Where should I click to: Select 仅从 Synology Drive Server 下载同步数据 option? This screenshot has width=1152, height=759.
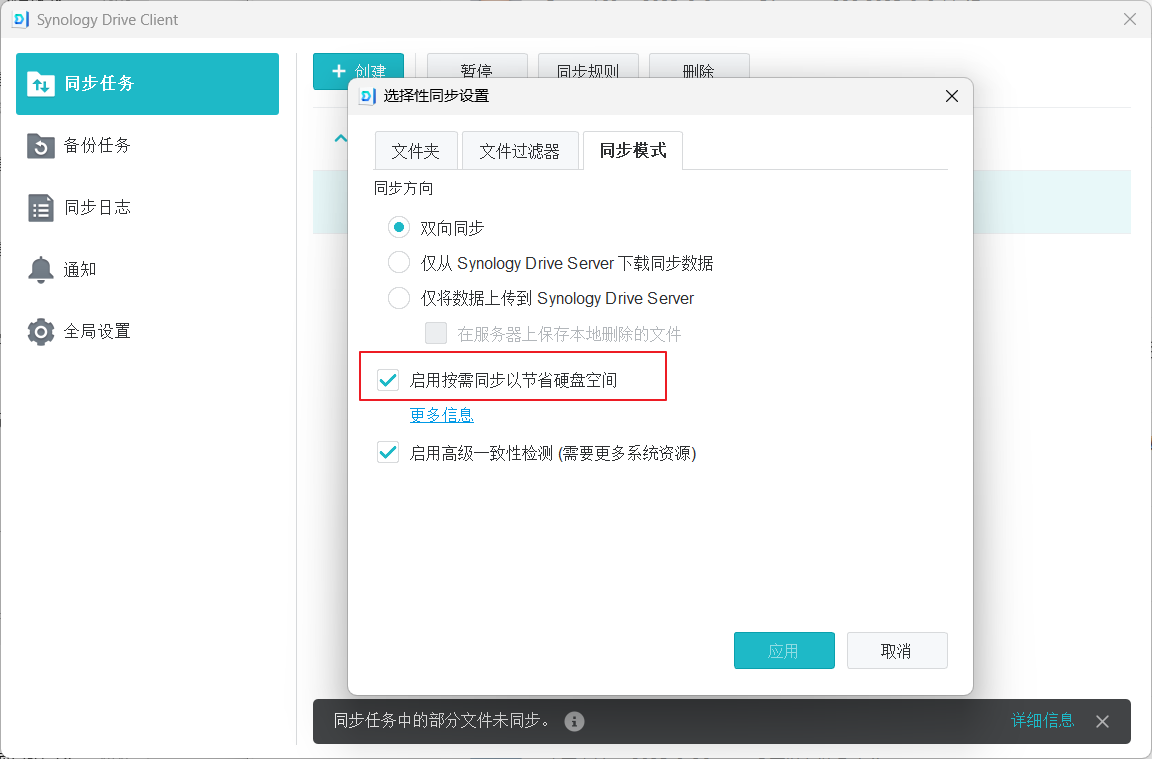[x=399, y=262]
